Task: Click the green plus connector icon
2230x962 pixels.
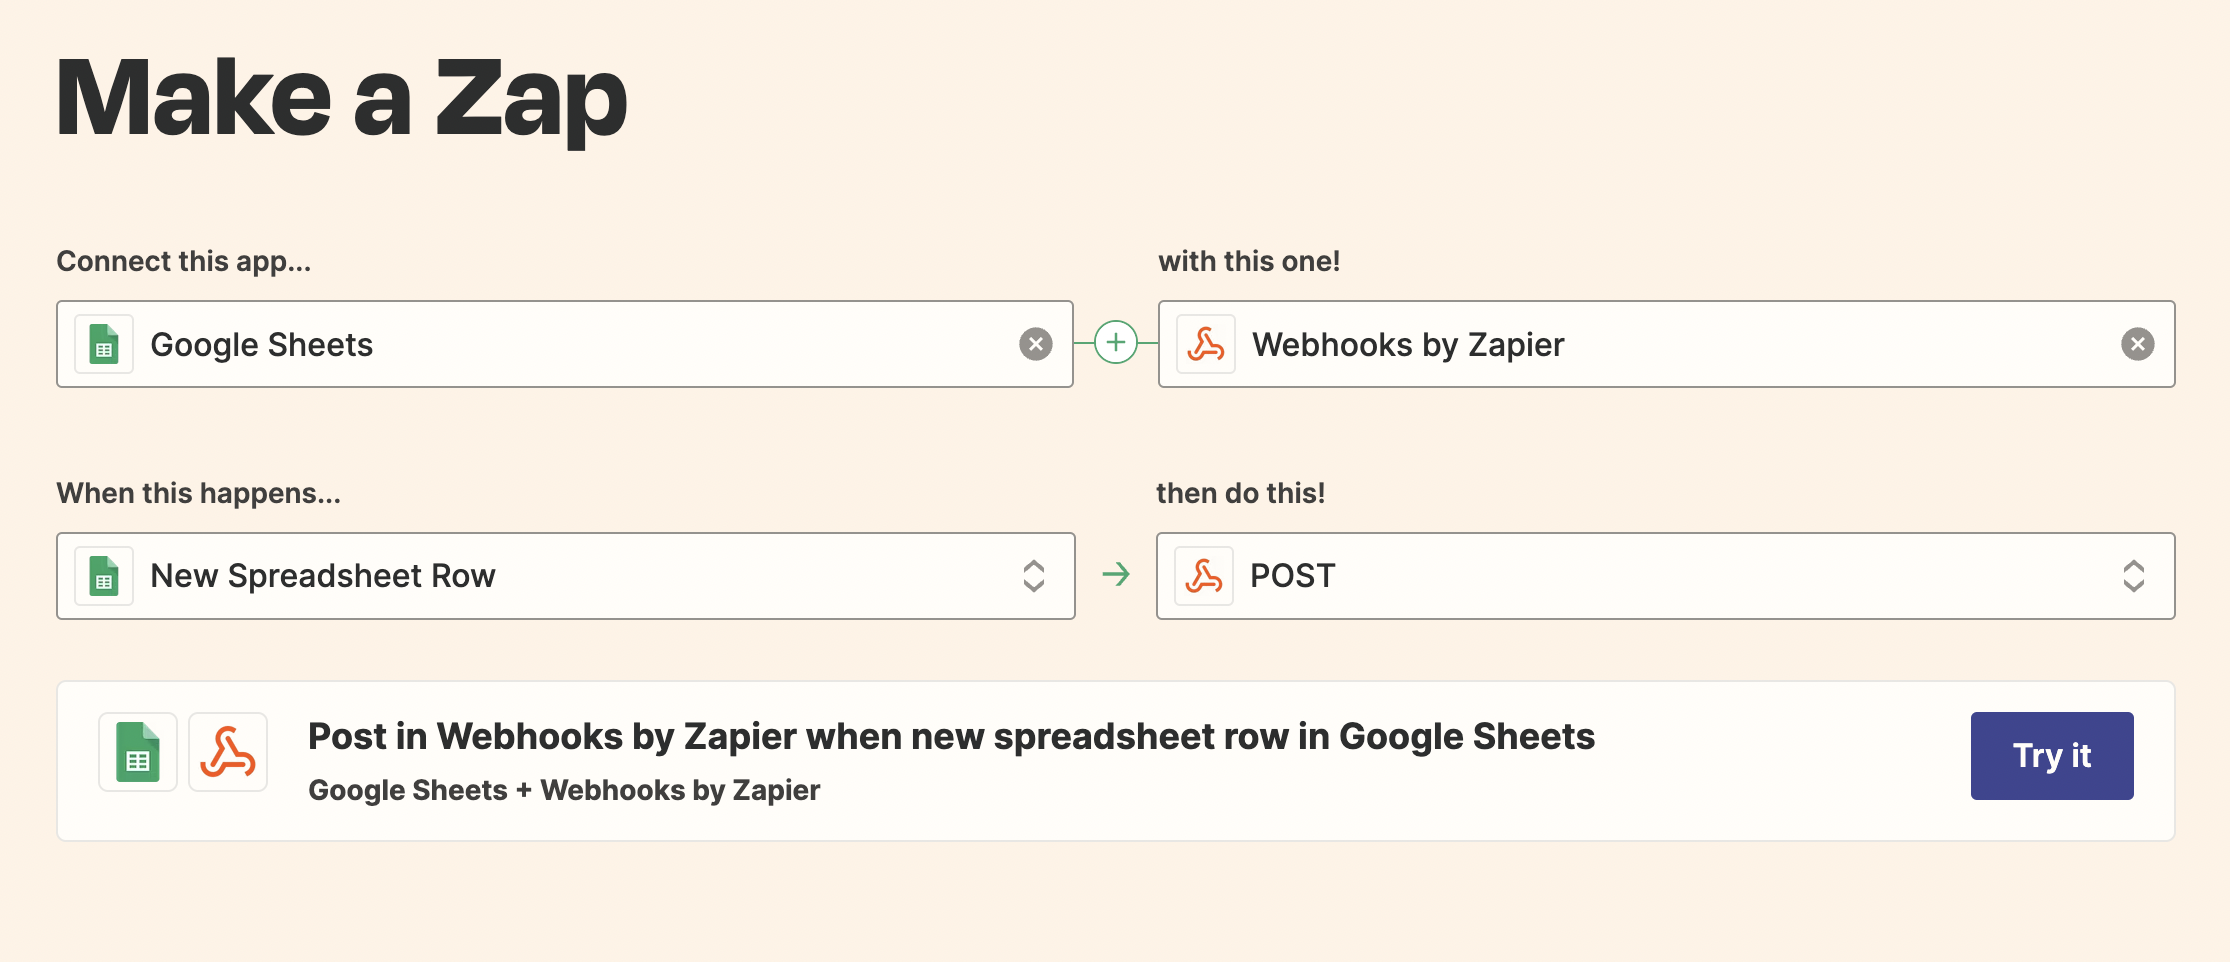Action: pos(1116,343)
